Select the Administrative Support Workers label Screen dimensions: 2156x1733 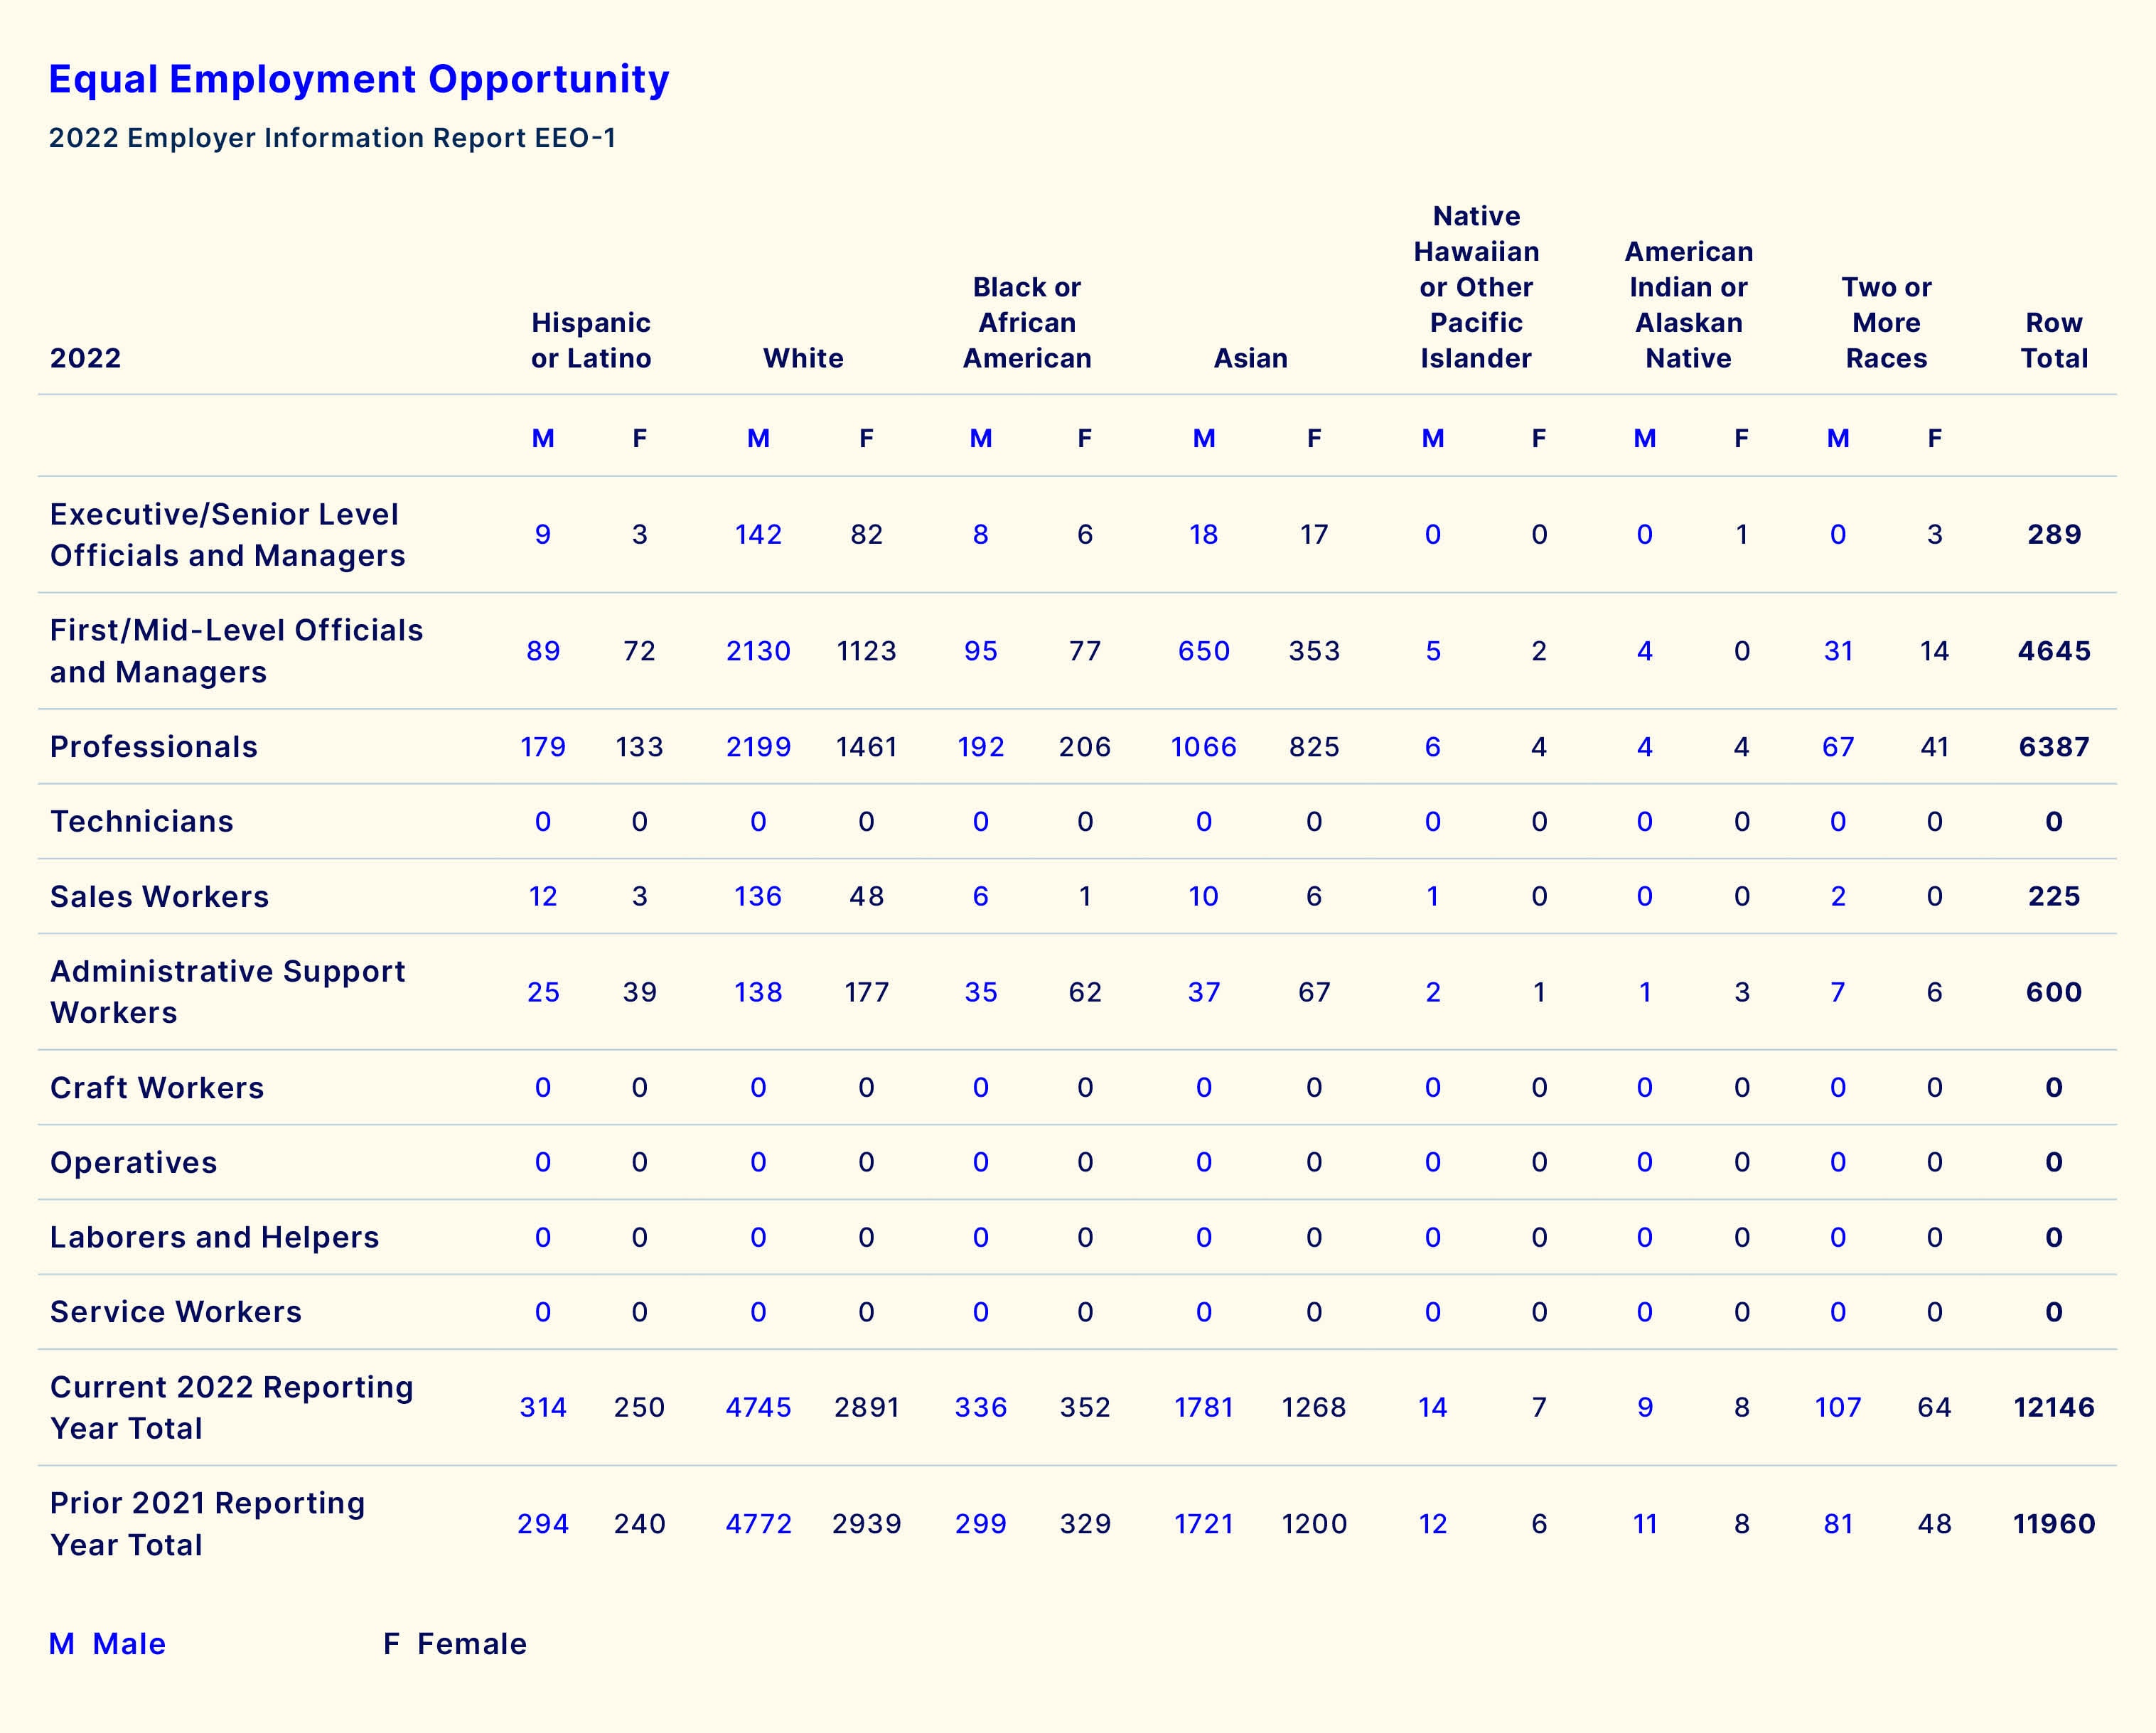[x=227, y=992]
